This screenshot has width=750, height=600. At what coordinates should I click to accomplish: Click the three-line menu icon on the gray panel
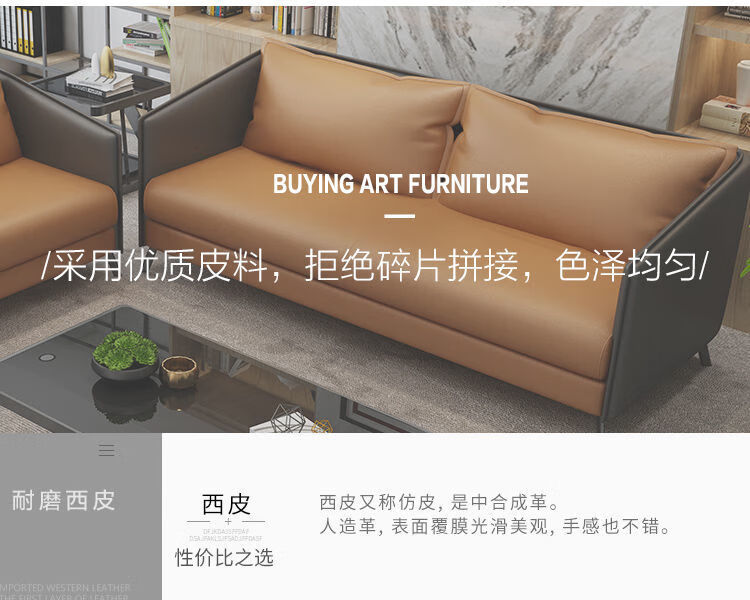(x=107, y=450)
